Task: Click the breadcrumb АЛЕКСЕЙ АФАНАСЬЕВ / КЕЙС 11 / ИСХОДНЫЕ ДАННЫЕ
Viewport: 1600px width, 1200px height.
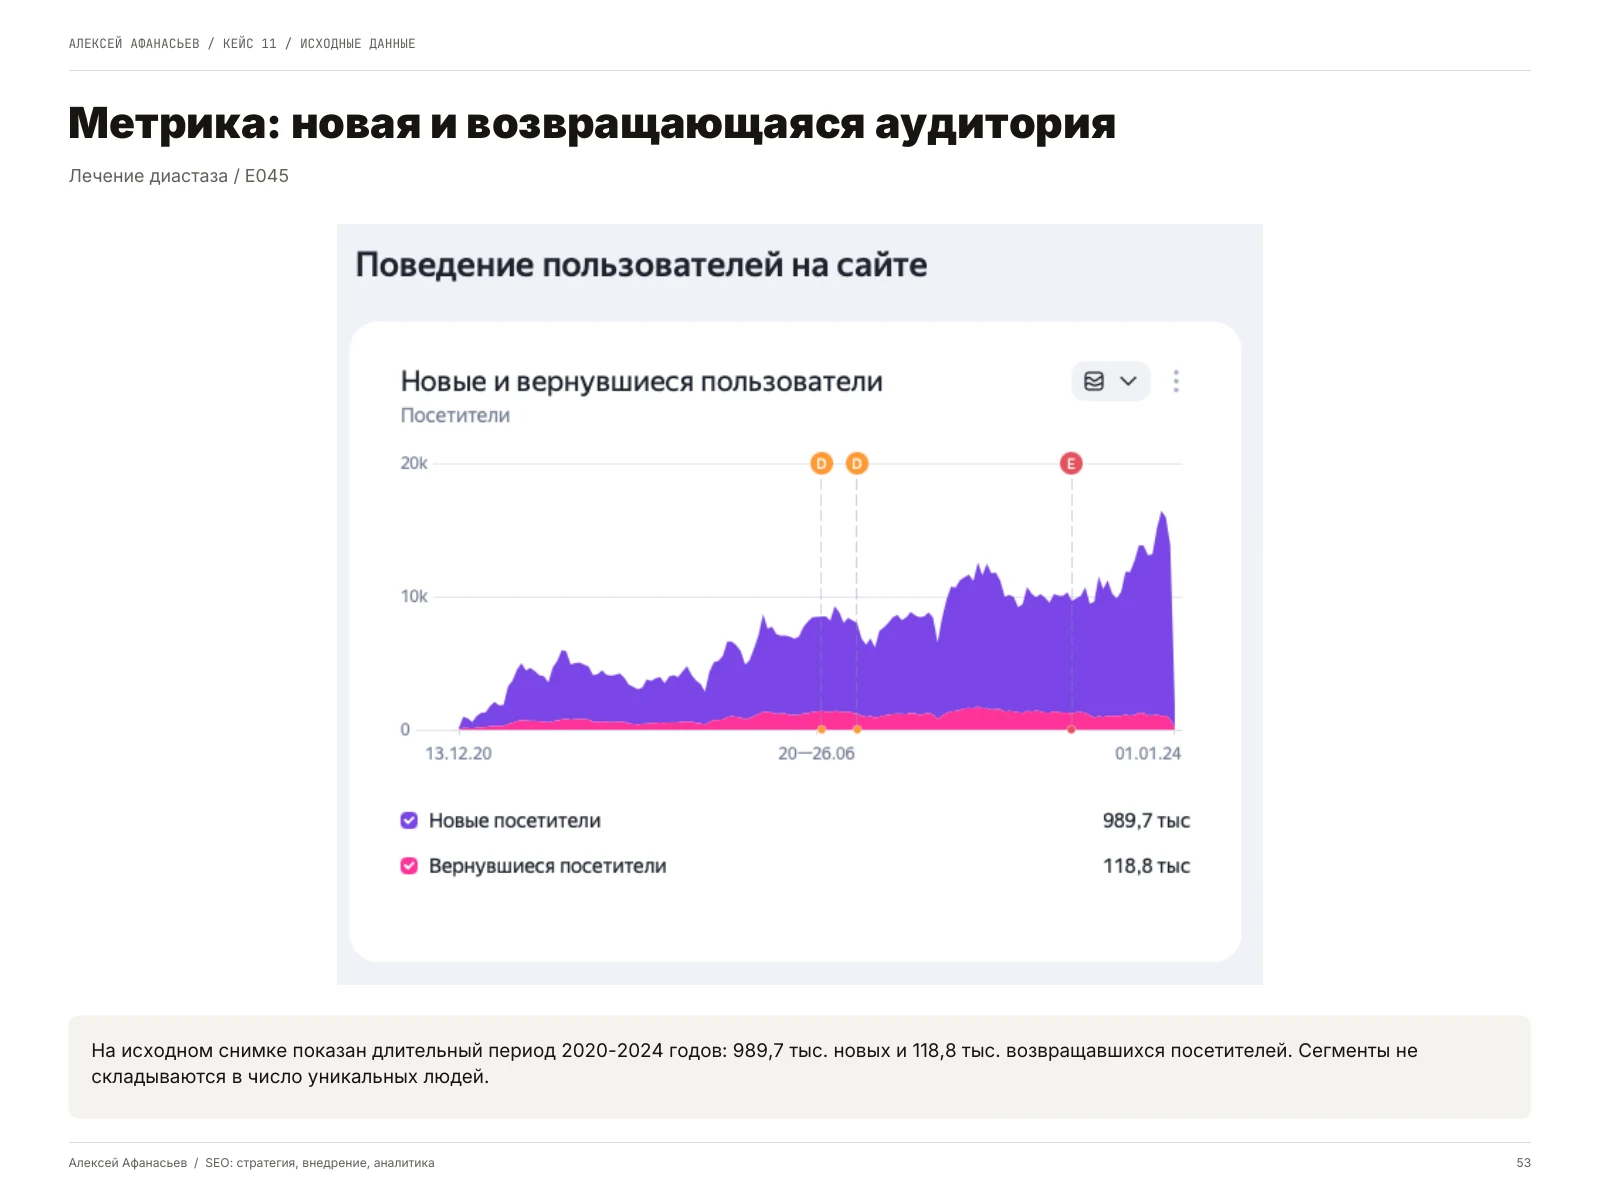Action: (x=242, y=44)
